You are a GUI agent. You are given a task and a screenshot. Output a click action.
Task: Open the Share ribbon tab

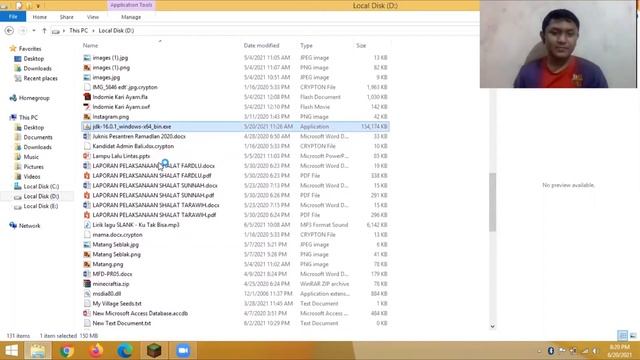pos(67,17)
